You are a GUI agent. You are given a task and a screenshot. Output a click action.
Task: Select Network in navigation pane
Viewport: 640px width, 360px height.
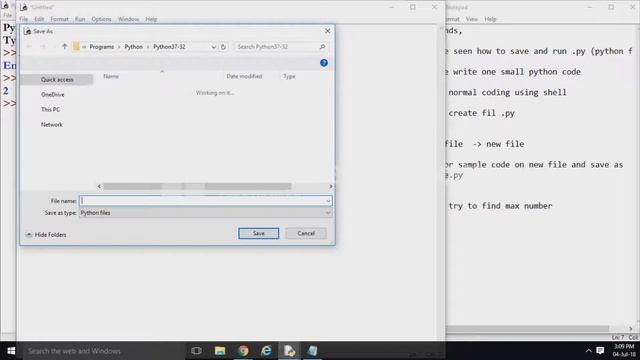pos(52,124)
